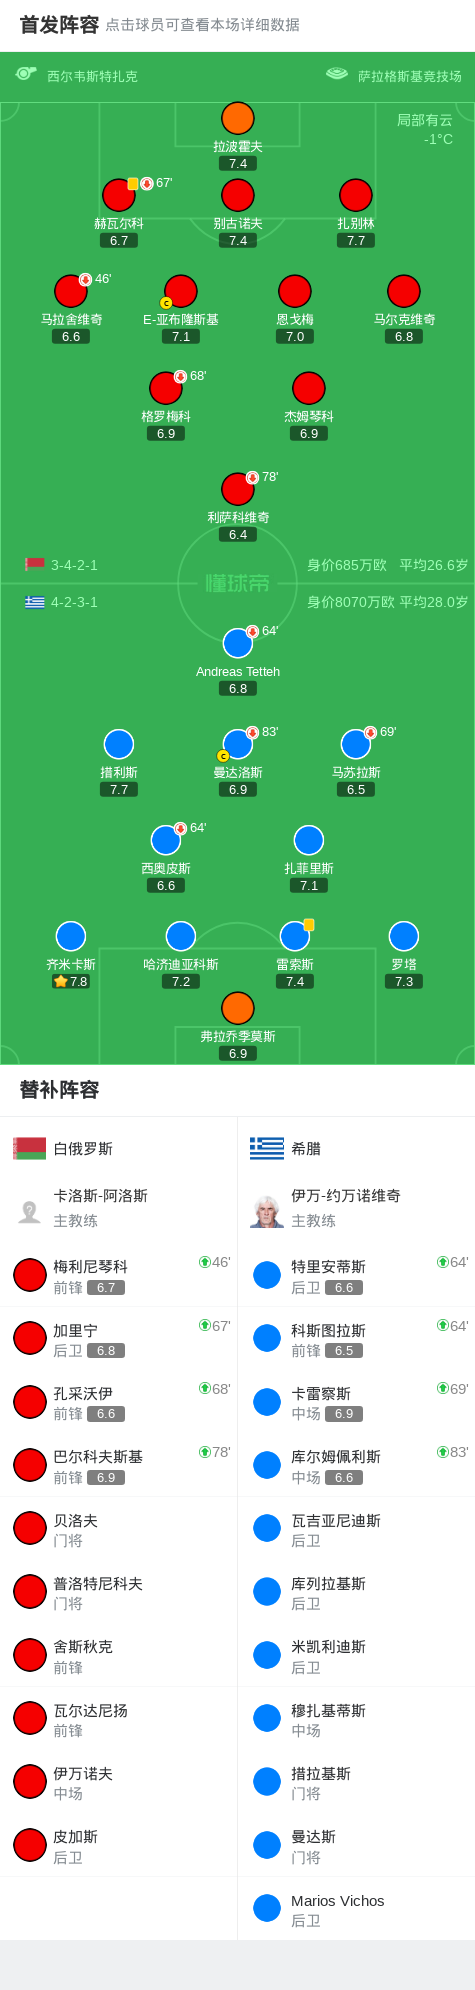Viewport: 475px width, 1990px height.
Task: Open substitute 特里安蒂斯 details
Action: pos(356,1276)
